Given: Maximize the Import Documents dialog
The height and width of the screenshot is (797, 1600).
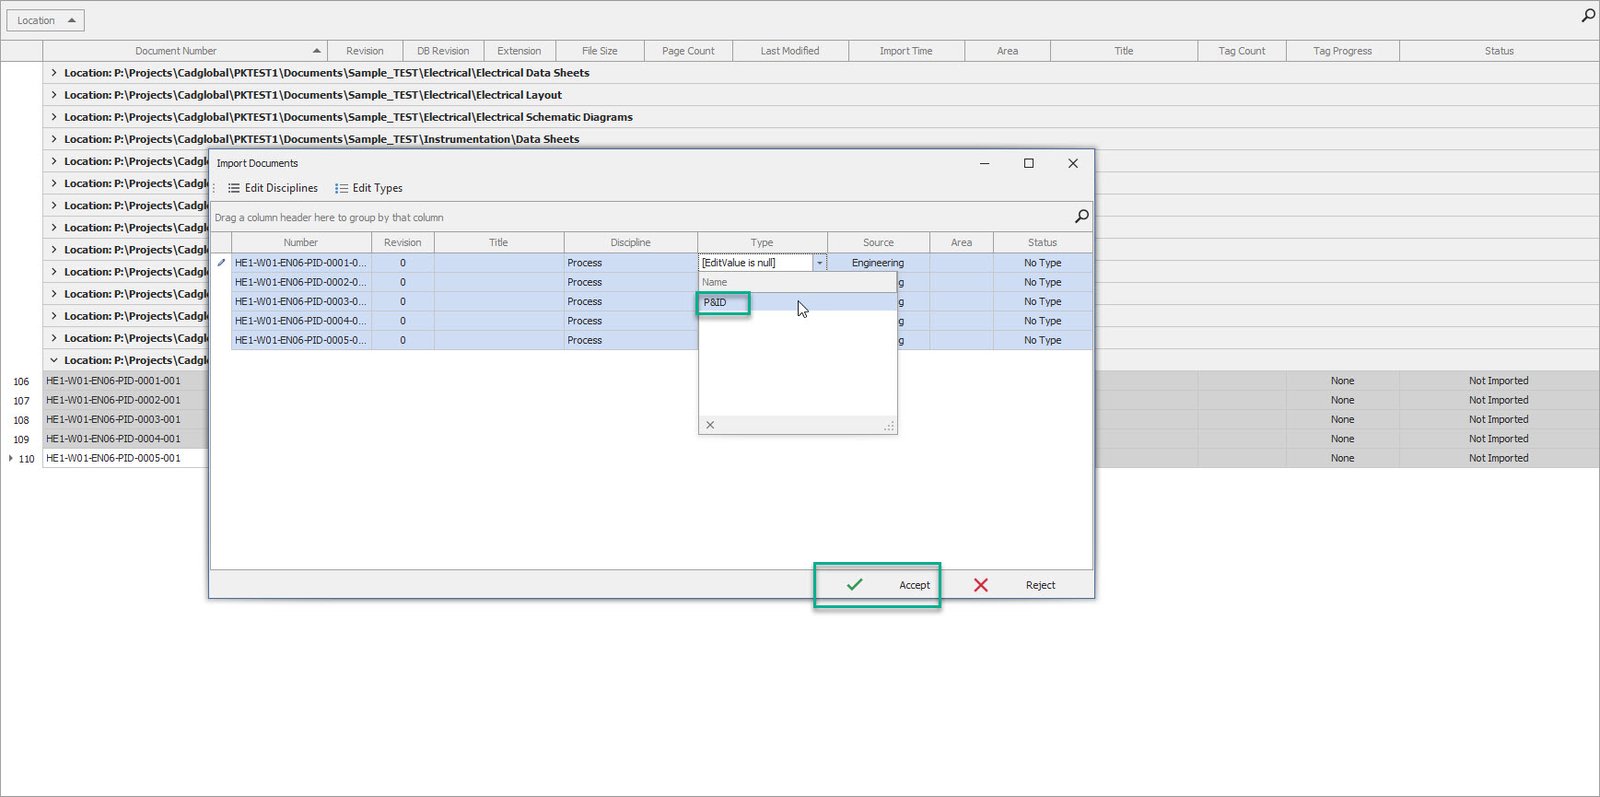Looking at the screenshot, I should point(1028,163).
